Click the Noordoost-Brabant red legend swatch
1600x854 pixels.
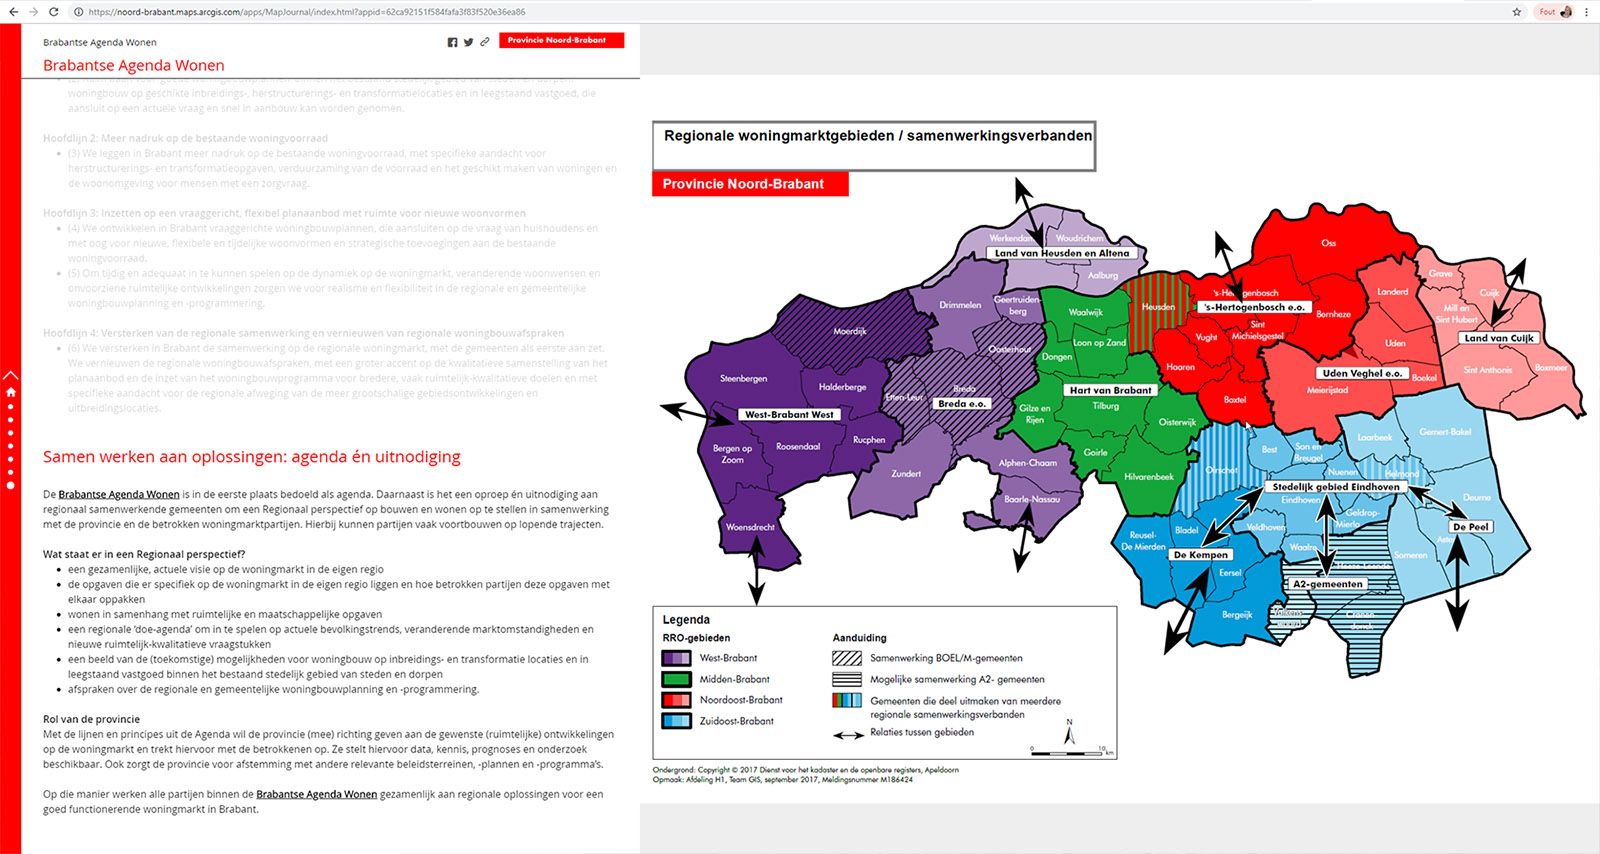(676, 700)
